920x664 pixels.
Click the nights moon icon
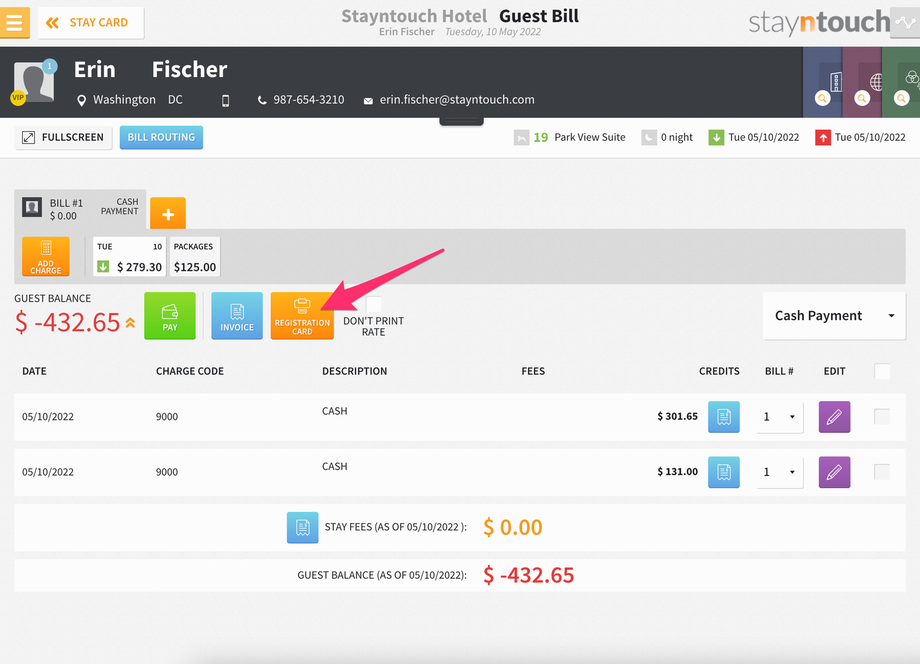coord(648,138)
